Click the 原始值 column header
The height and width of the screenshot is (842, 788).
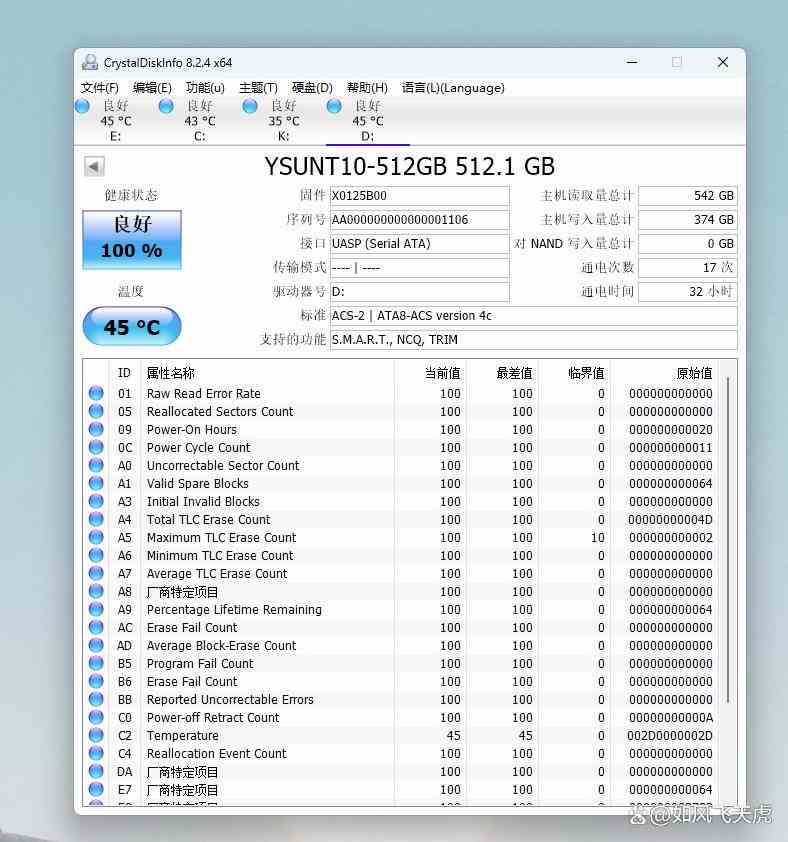pos(694,373)
